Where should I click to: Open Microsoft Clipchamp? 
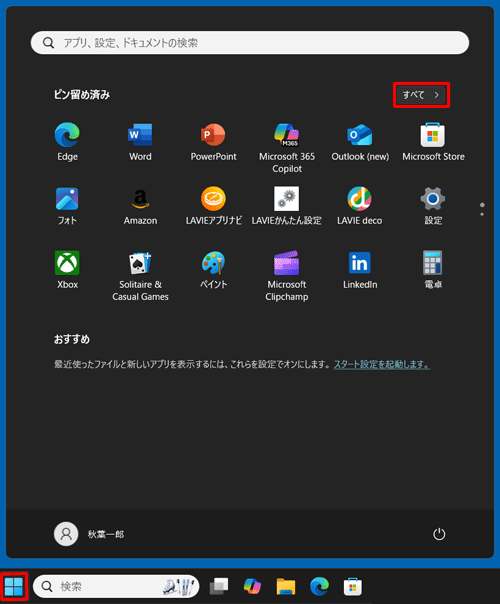tap(287, 276)
